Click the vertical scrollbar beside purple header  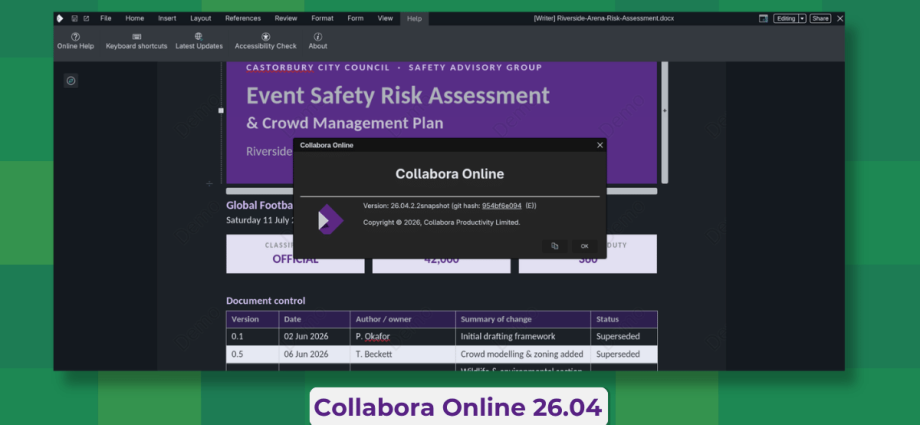[x=665, y=122]
